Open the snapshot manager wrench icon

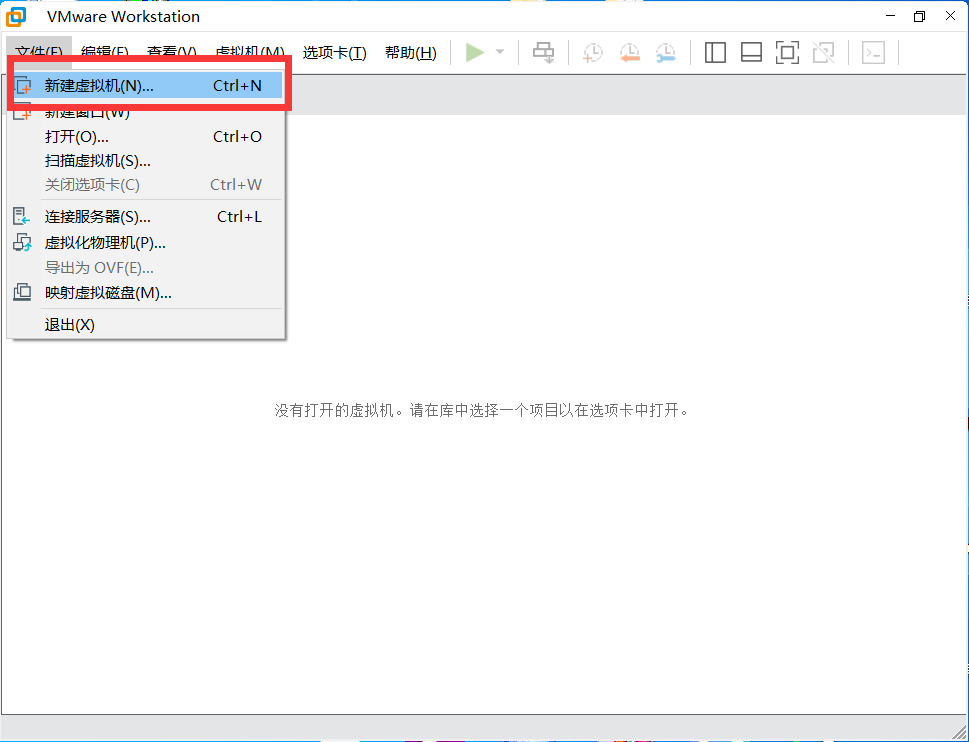[666, 53]
